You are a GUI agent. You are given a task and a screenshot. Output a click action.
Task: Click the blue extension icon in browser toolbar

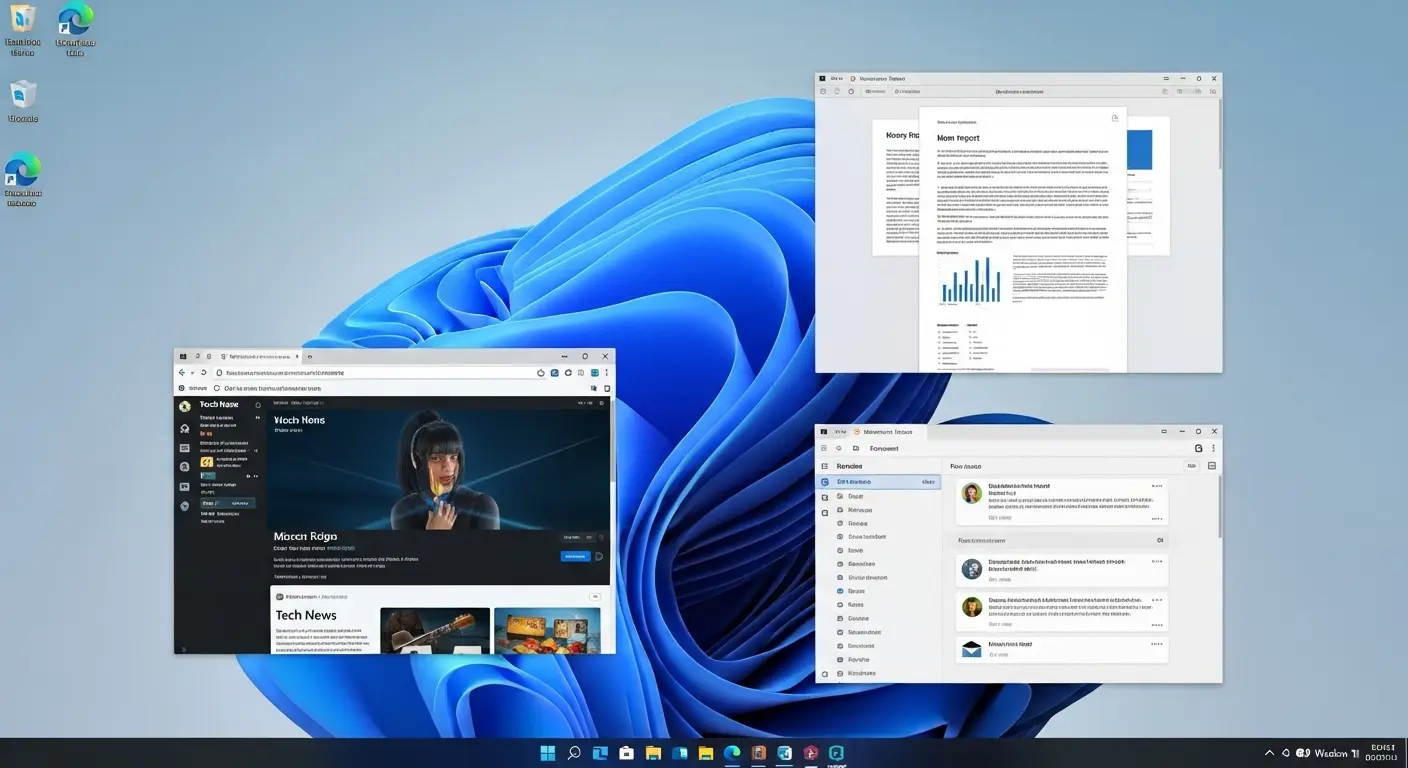(x=555, y=372)
